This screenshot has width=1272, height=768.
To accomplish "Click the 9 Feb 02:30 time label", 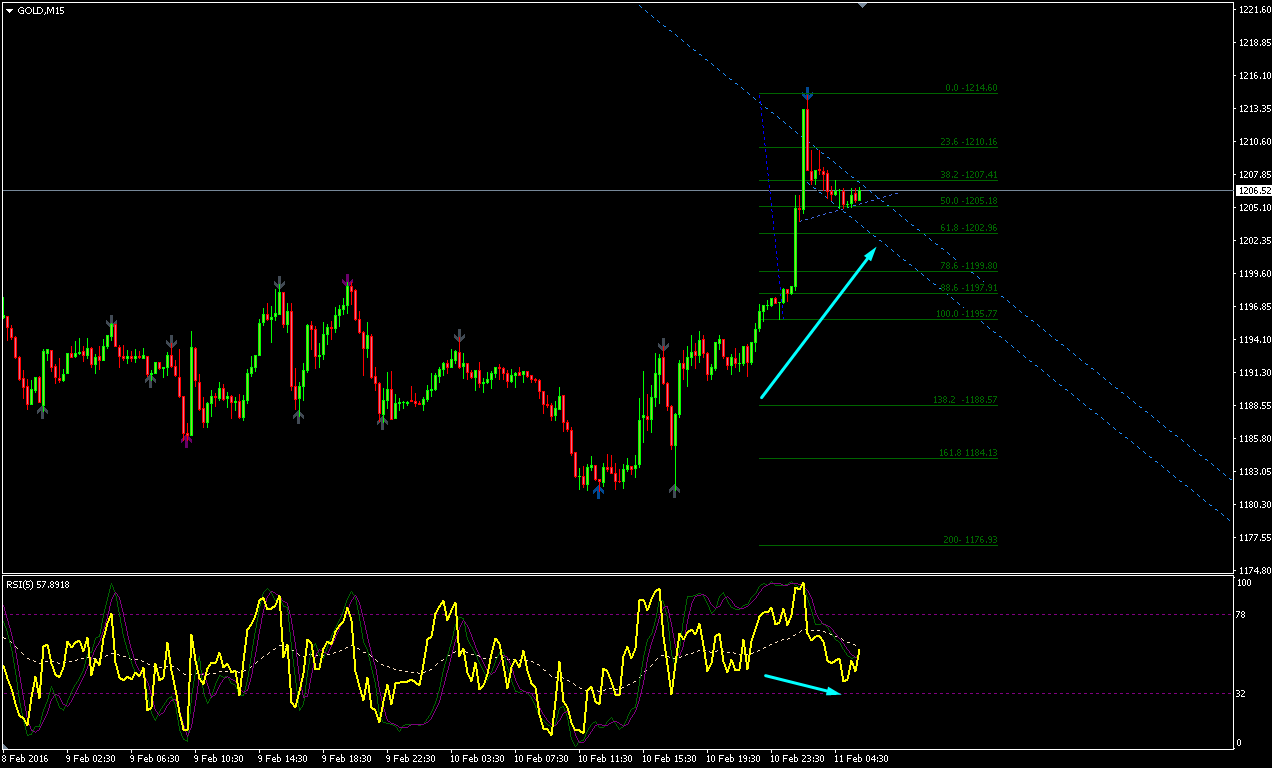I will coord(91,758).
